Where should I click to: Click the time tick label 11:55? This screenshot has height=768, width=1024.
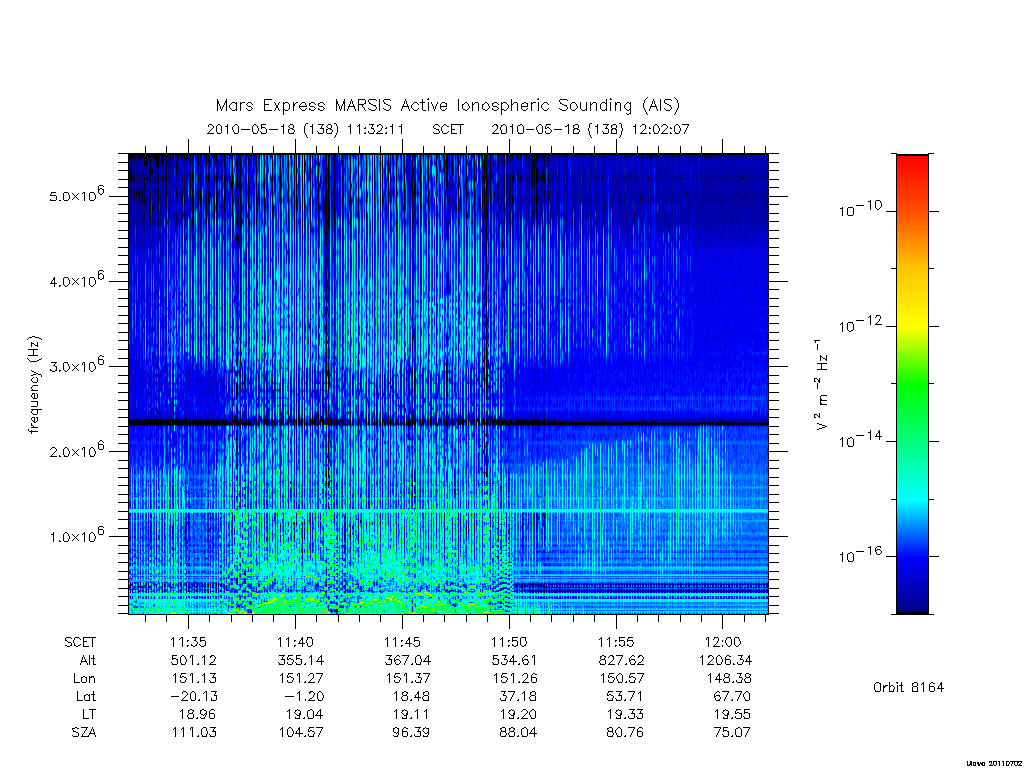616,642
